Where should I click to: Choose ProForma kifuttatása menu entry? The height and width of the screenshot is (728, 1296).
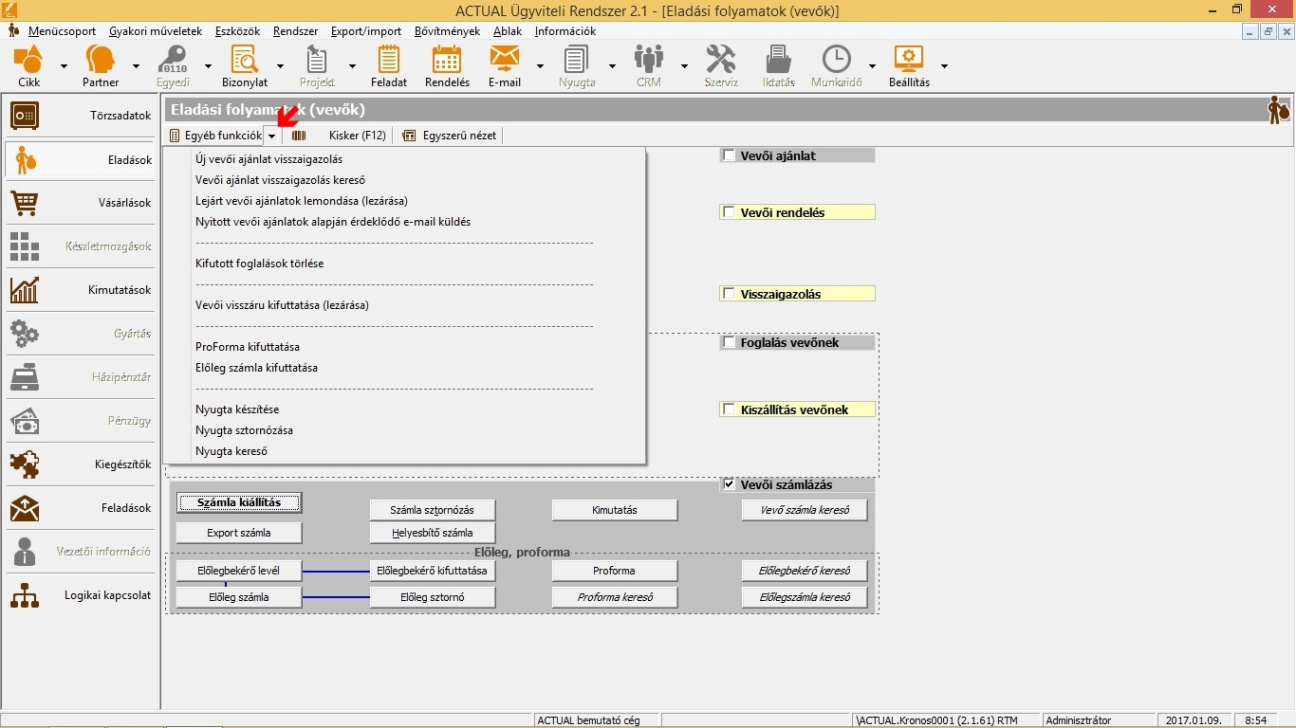[247, 346]
